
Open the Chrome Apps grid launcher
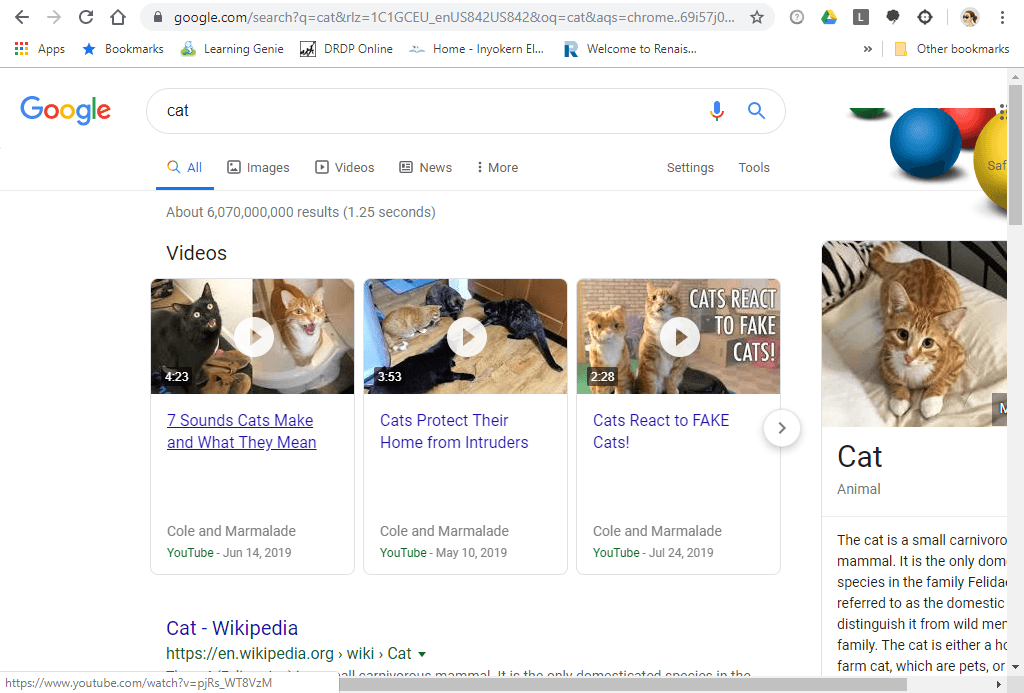click(x=21, y=48)
